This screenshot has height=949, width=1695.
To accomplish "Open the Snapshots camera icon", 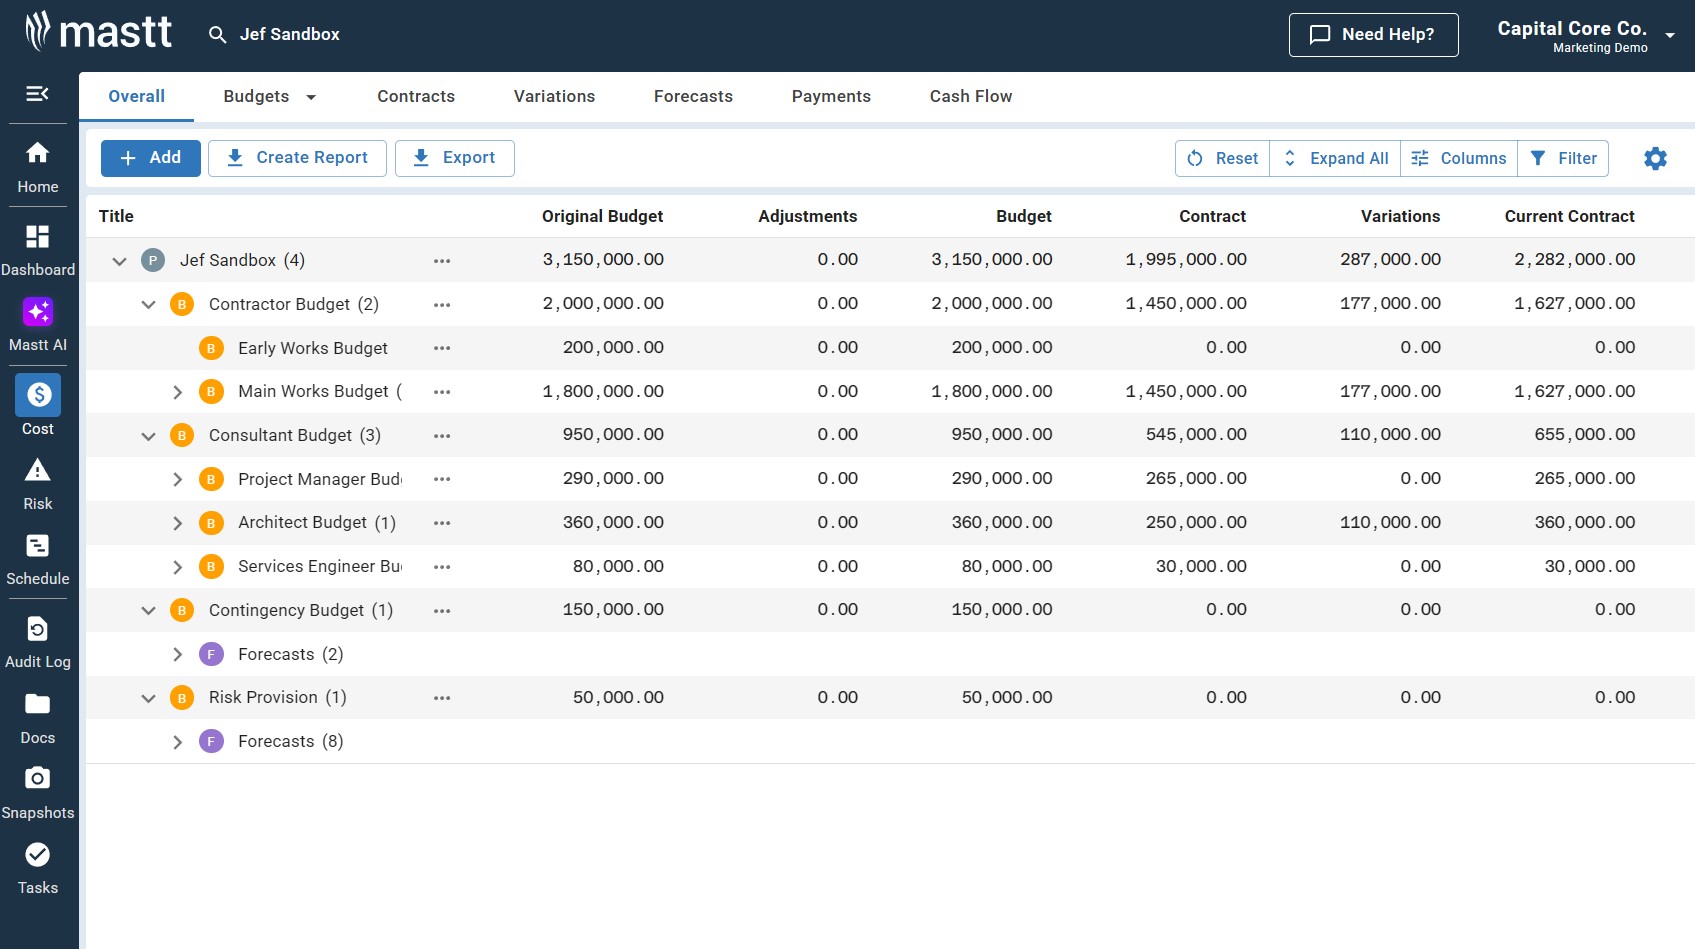I will pos(38,779).
